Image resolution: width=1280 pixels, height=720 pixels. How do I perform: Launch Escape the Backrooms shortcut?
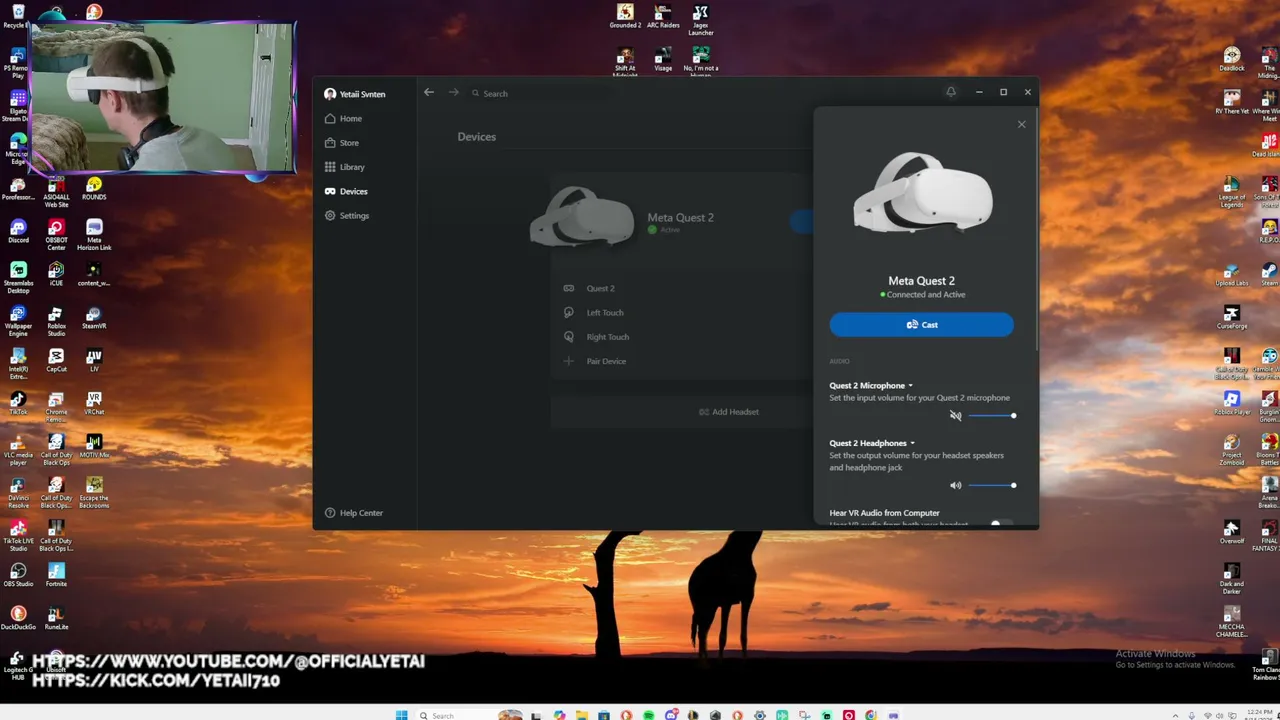click(94, 493)
